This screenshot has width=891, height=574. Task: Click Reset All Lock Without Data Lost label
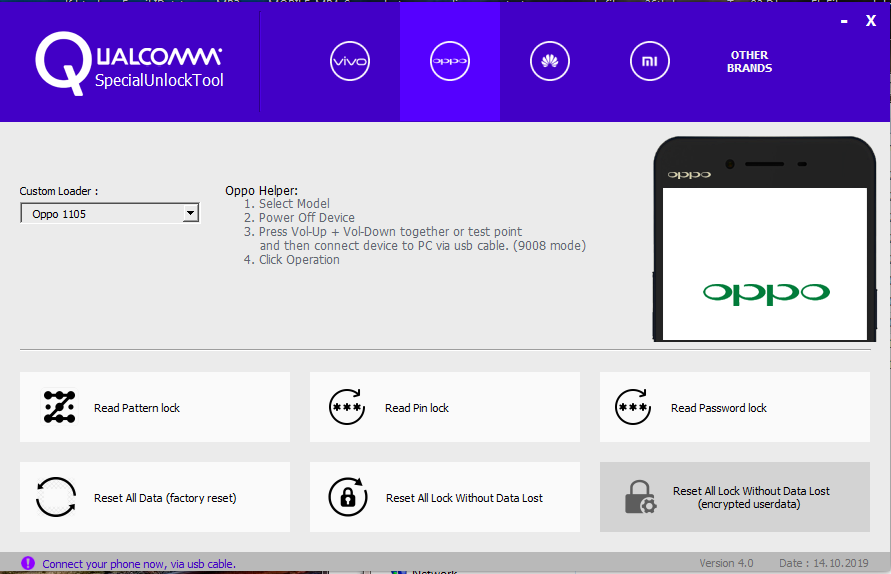click(x=464, y=498)
